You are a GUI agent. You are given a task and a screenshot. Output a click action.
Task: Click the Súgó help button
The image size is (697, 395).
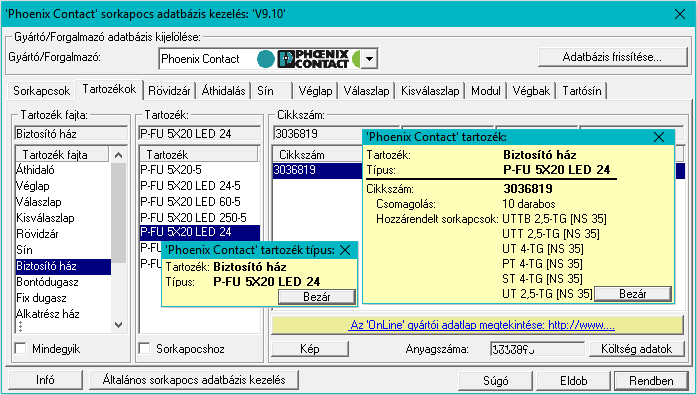tap(496, 381)
